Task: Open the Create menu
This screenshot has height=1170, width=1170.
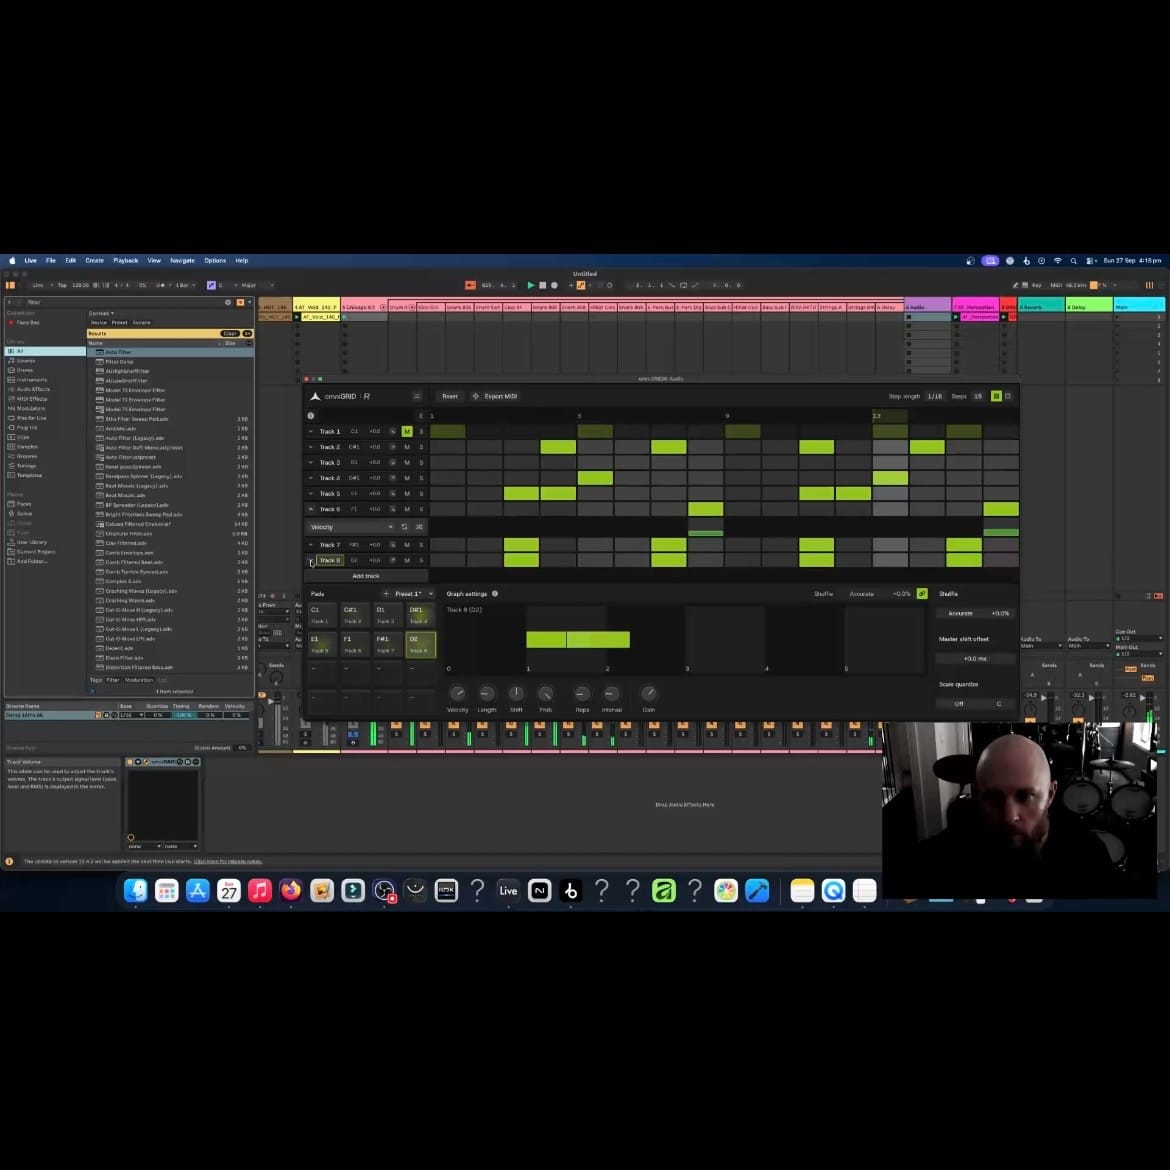Action: [x=95, y=261]
